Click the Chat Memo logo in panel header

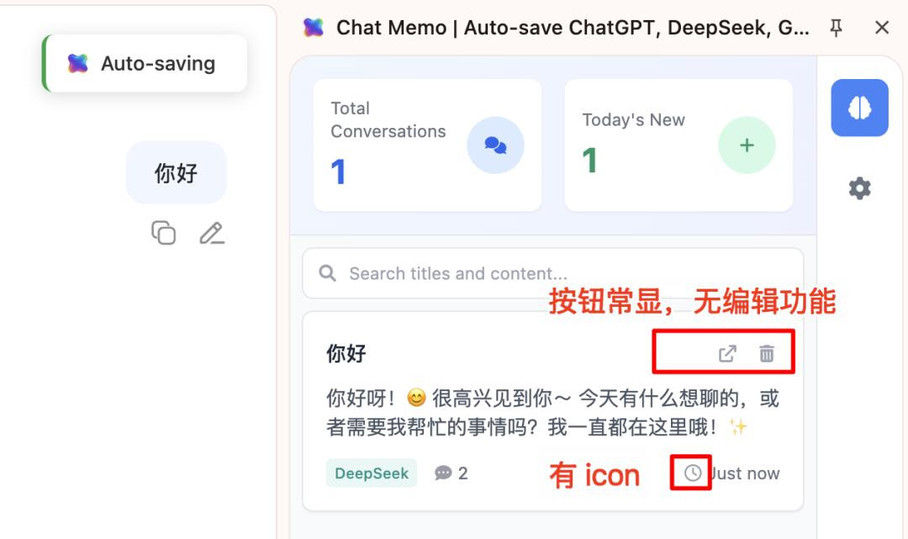tap(313, 27)
